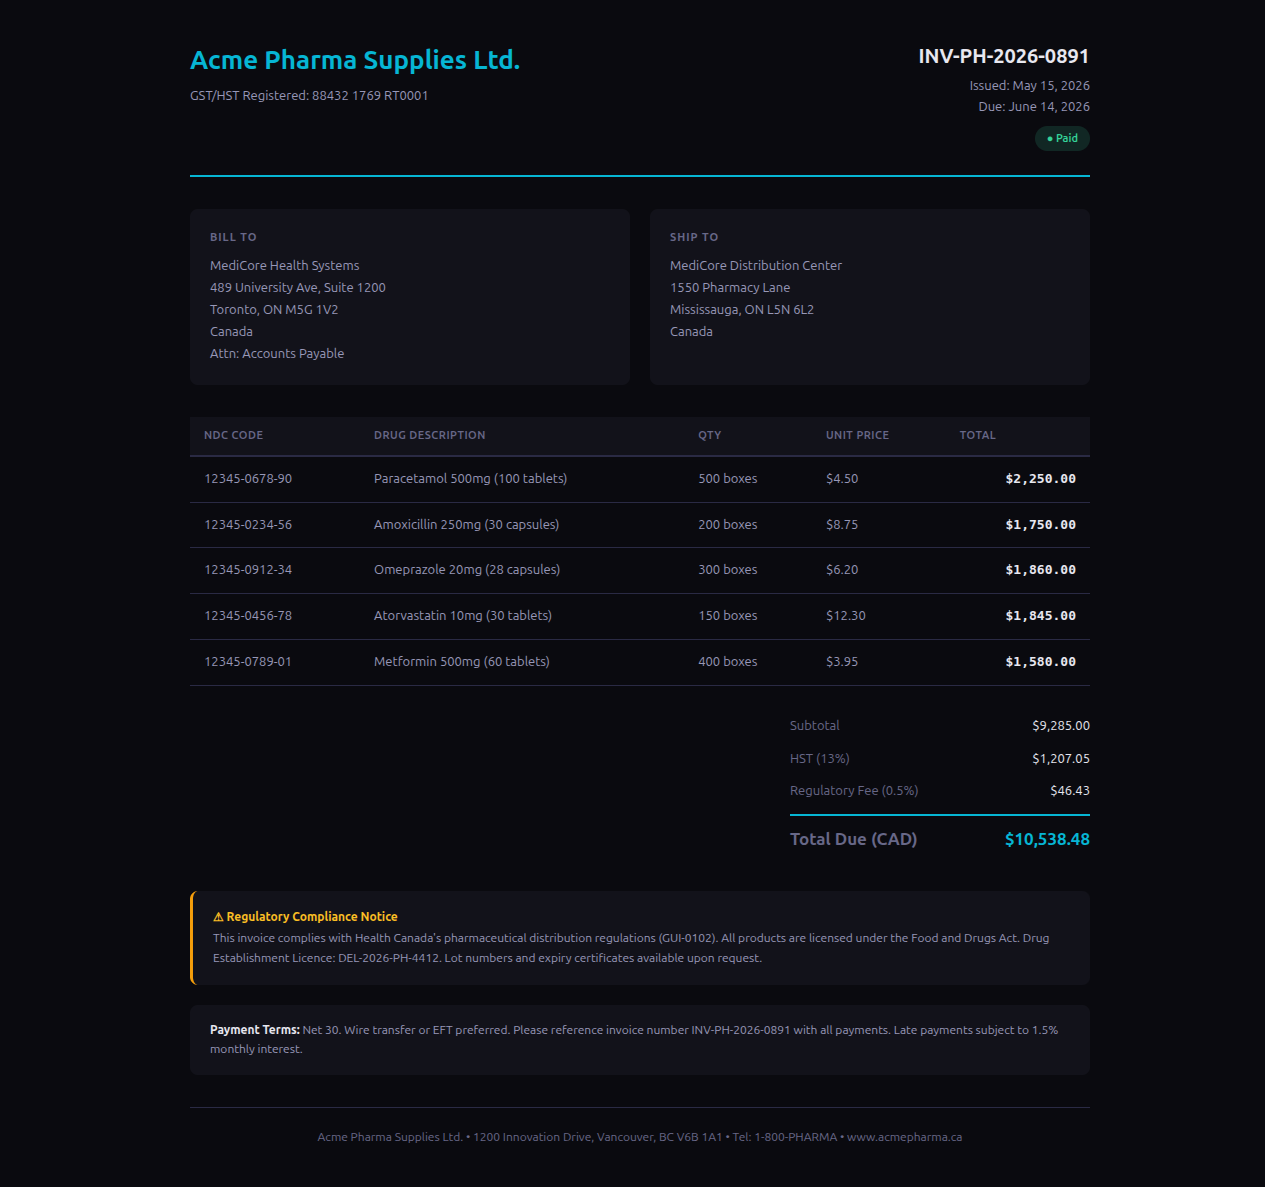The image size is (1265, 1187).
Task: Click the $1,860.00 line total
Action: (x=1041, y=570)
